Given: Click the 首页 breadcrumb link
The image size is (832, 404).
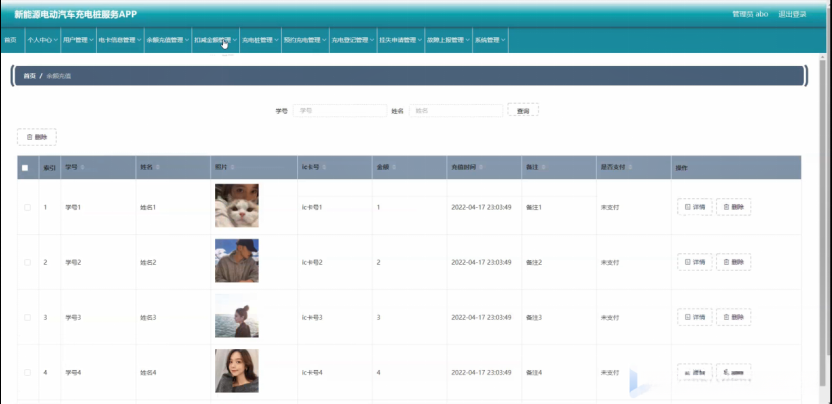Looking at the screenshot, I should pyautogui.click(x=29, y=76).
